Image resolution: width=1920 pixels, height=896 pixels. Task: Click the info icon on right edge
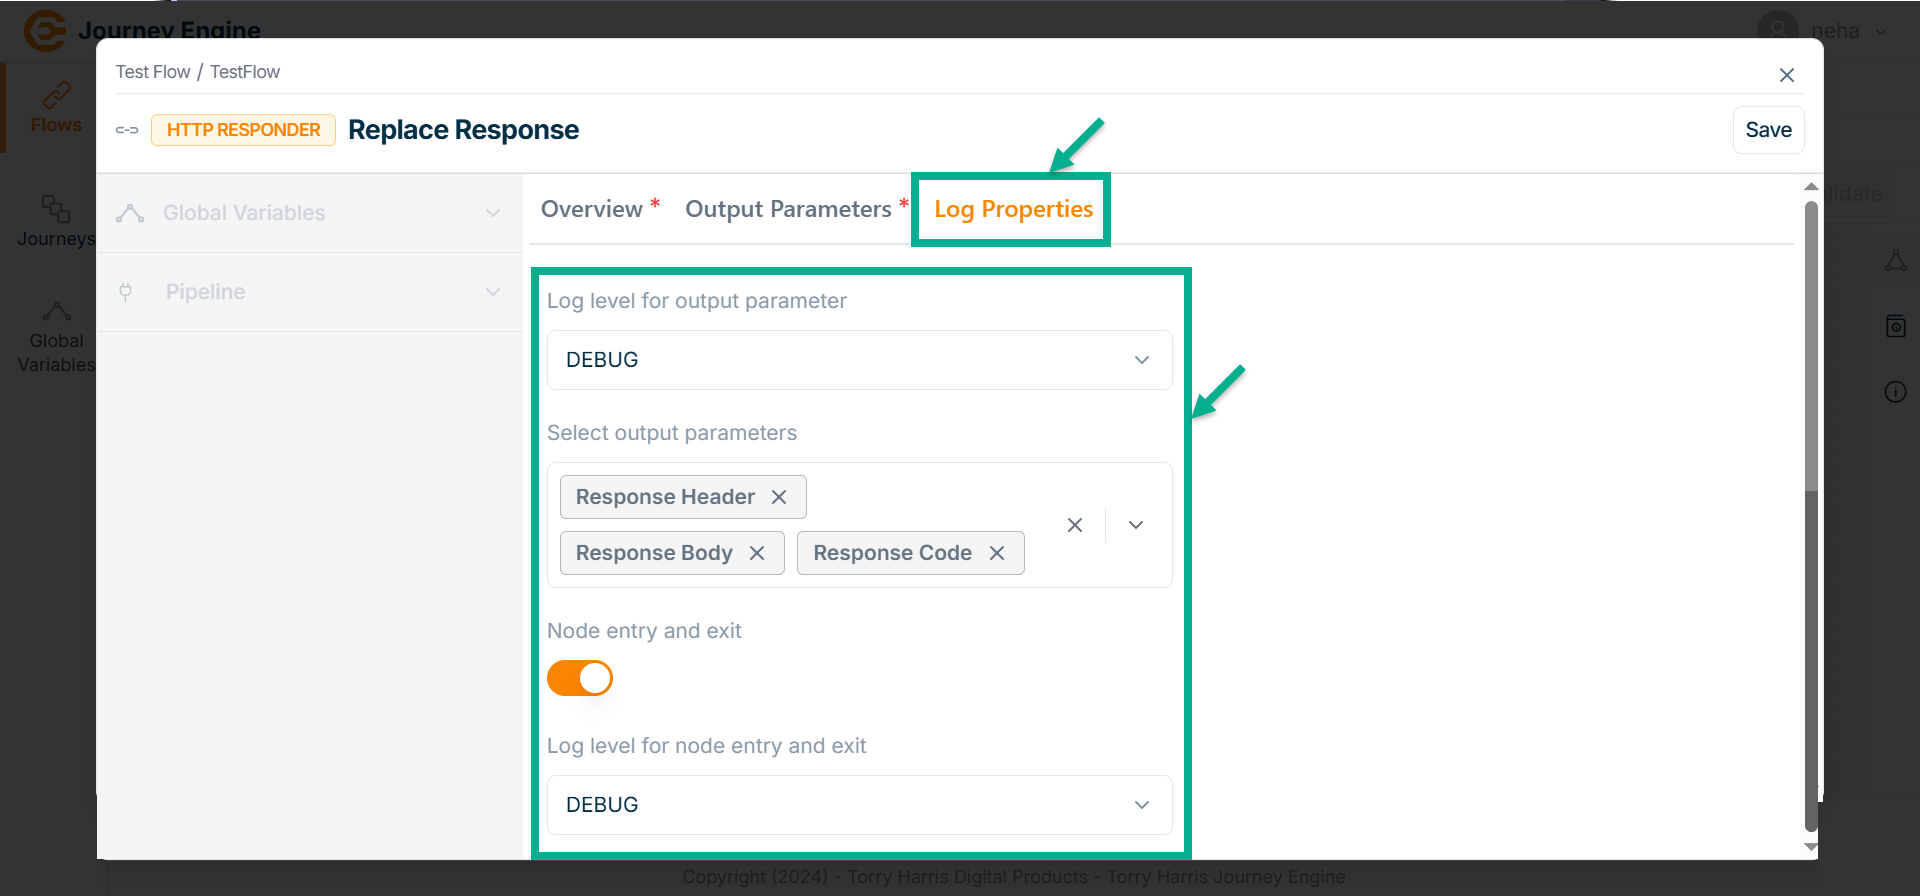(x=1895, y=392)
